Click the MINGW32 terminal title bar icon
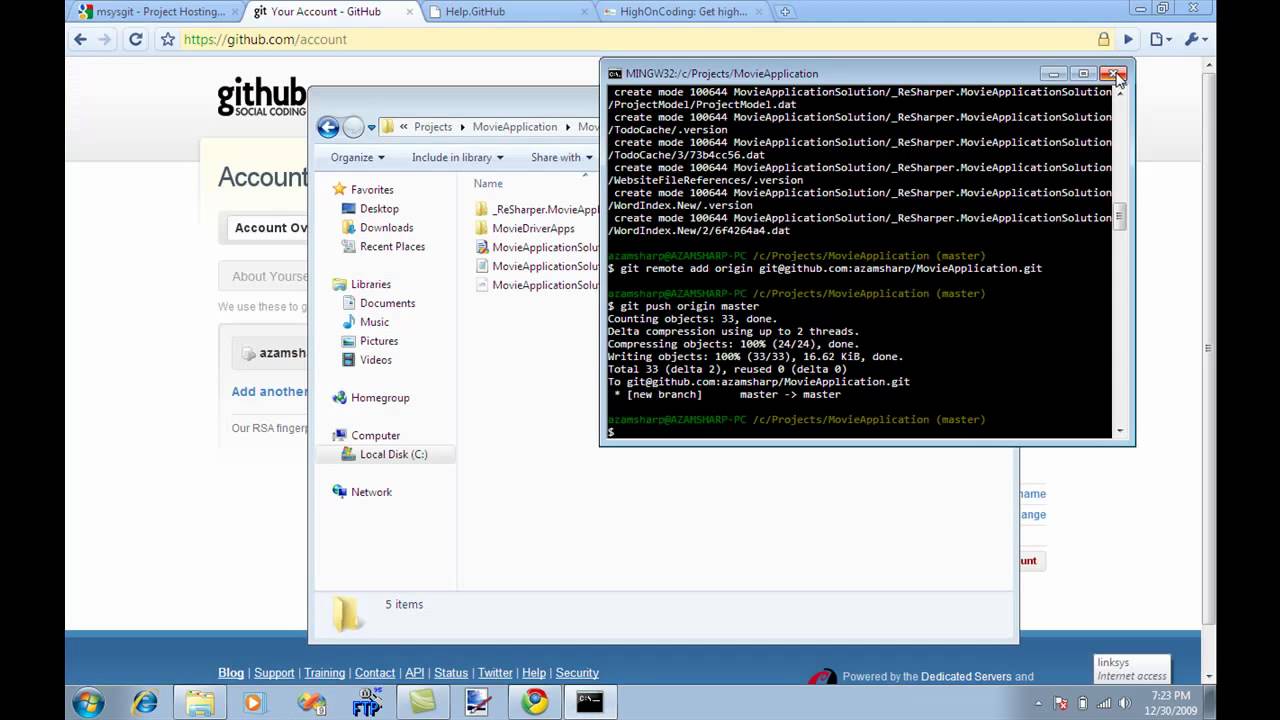The image size is (1280, 720). (615, 74)
